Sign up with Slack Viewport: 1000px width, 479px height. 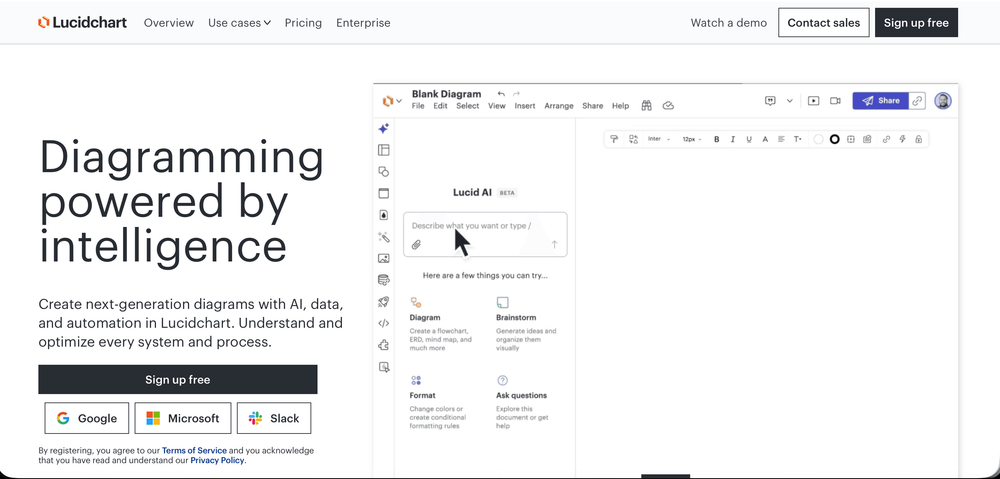point(274,418)
